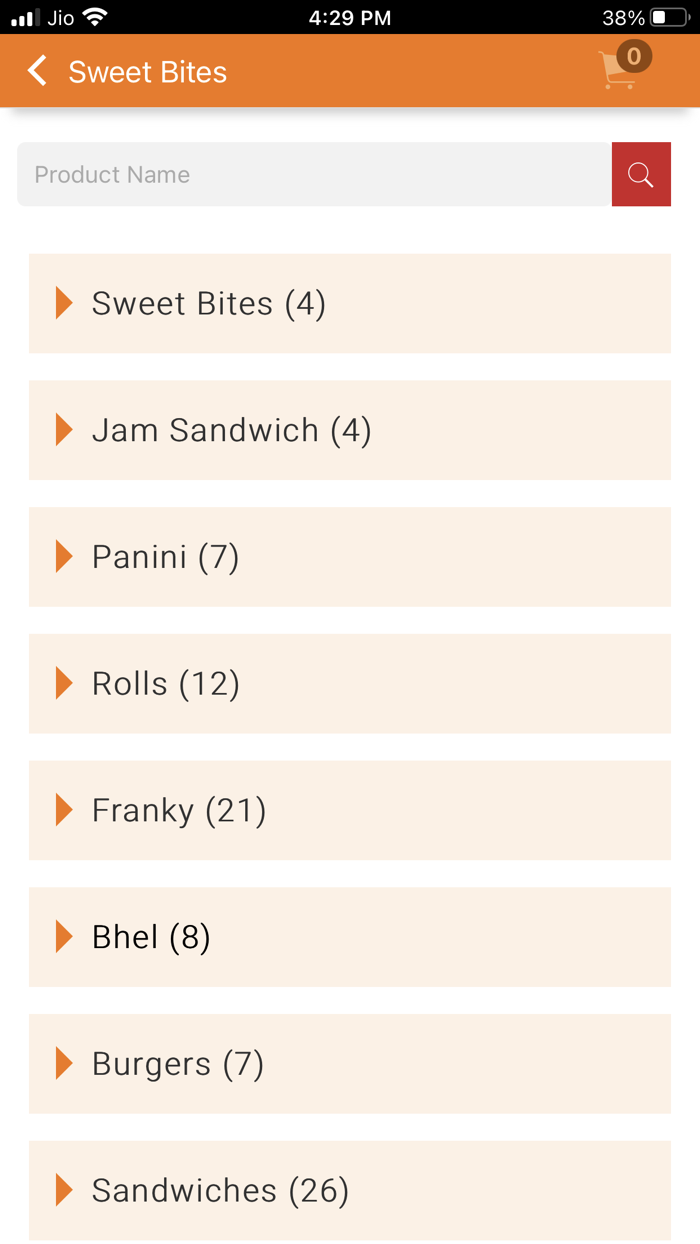Tap the Sandwiches (26) label
The height and width of the screenshot is (1244, 700).
220,1190
